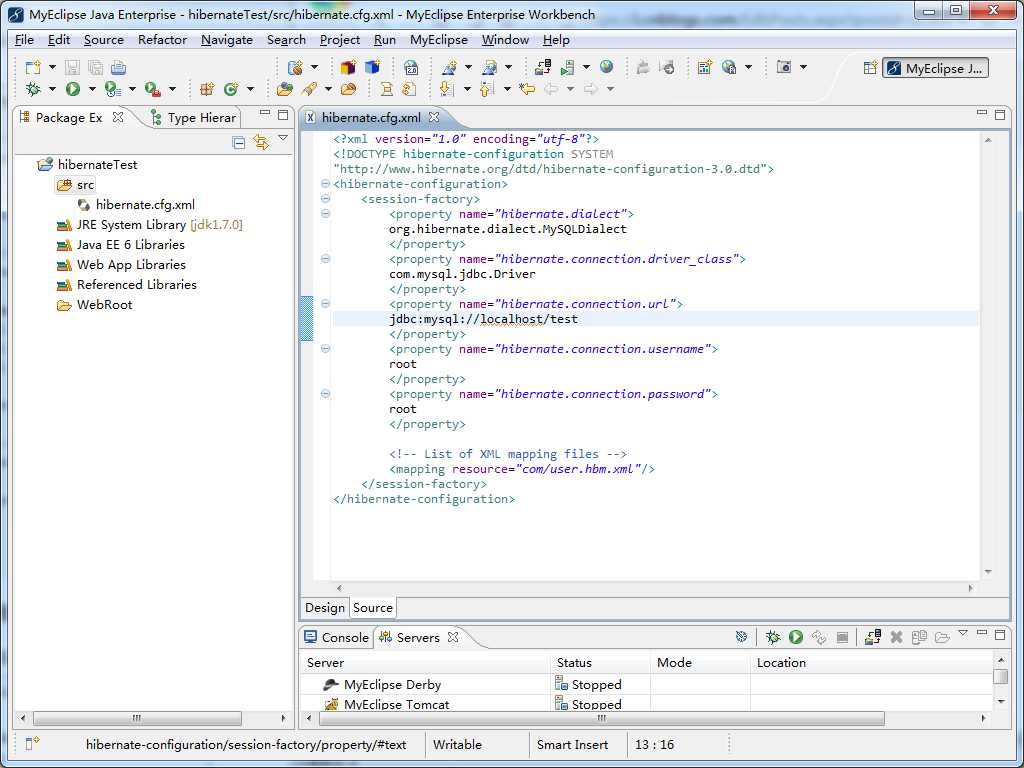Click the Next Annotation yellow down arrow
Screen dimensions: 1024x768
pos(447,89)
